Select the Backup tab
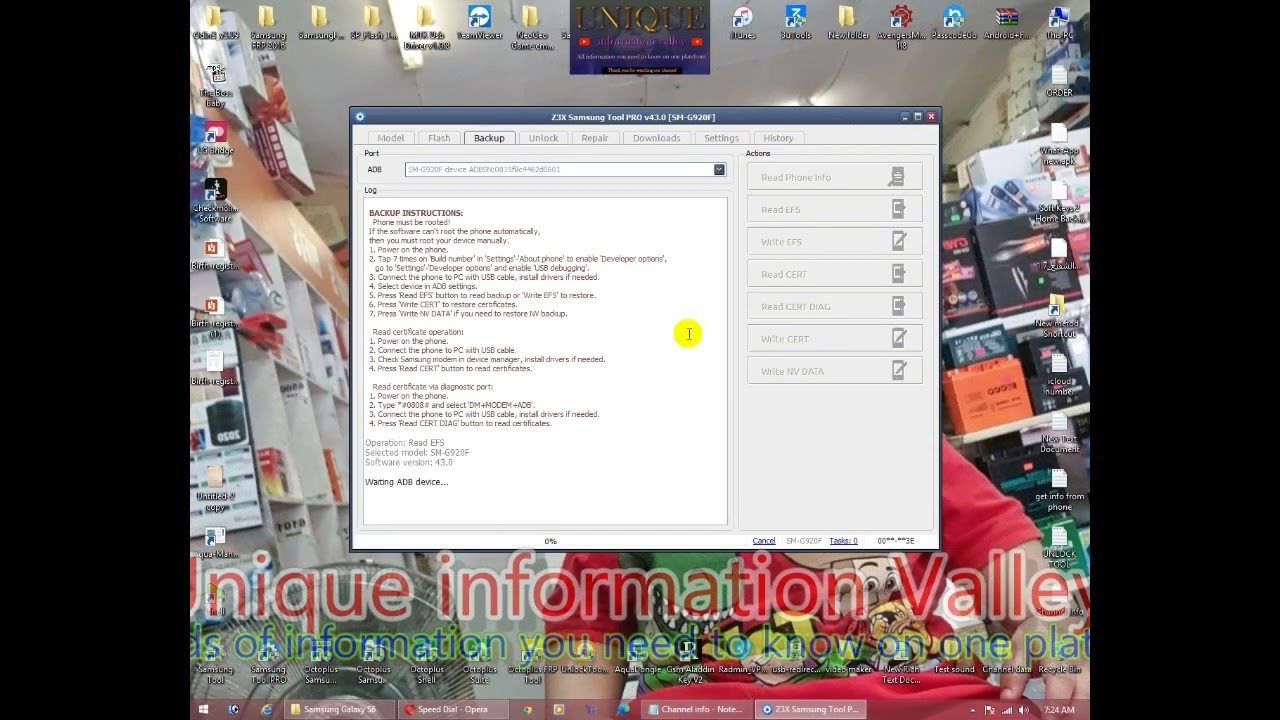Viewport: 1280px width, 720px height. [x=489, y=138]
